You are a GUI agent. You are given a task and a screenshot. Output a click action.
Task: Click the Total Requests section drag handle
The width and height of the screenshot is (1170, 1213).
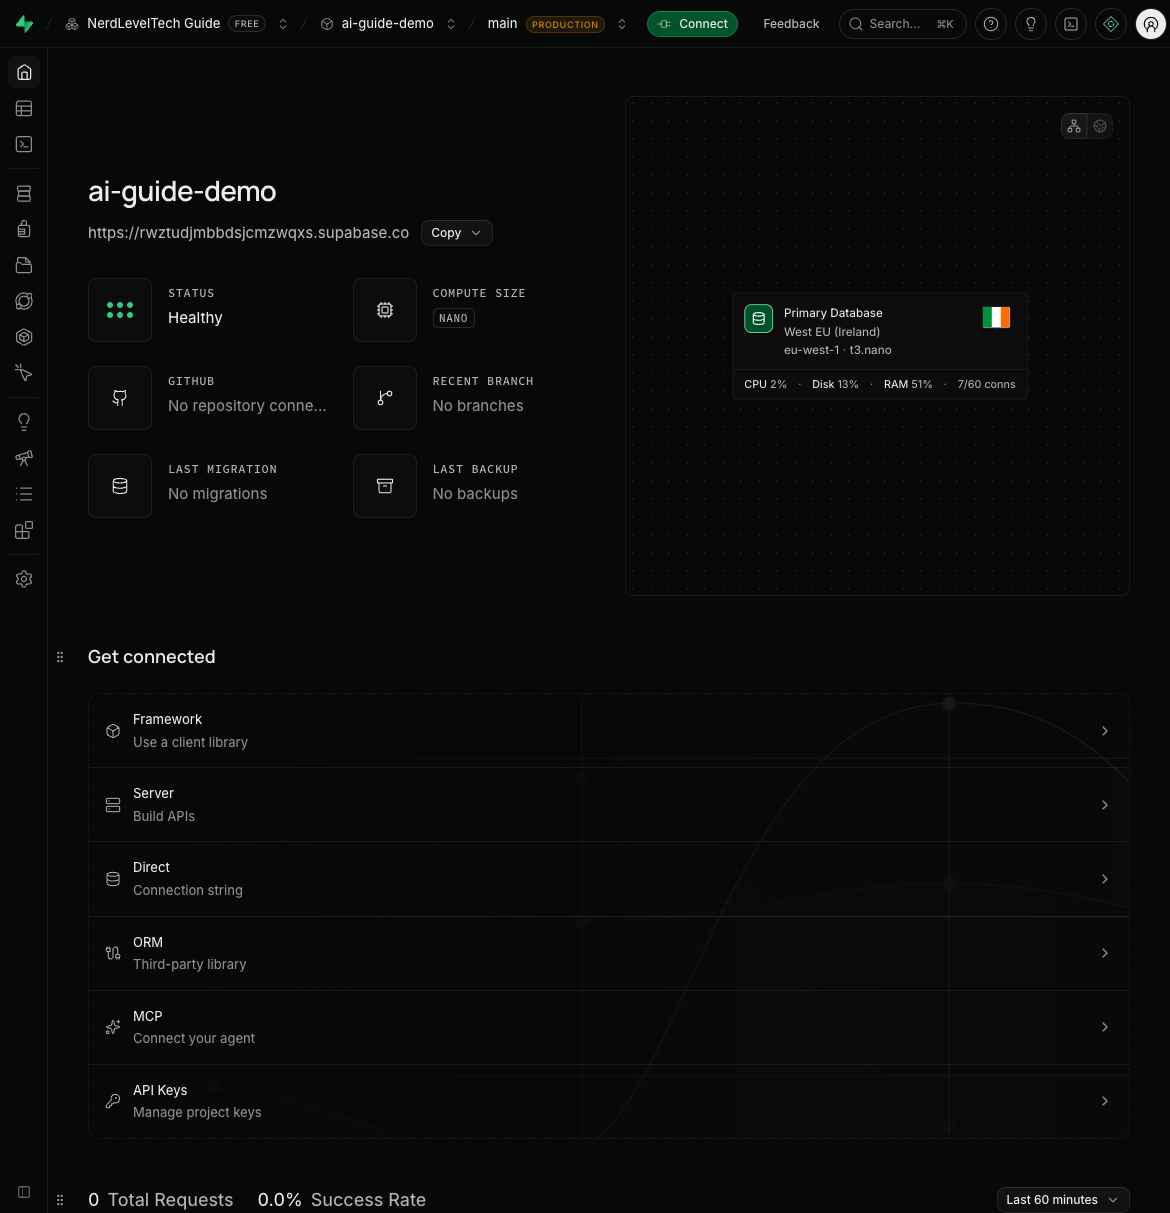(x=60, y=1200)
